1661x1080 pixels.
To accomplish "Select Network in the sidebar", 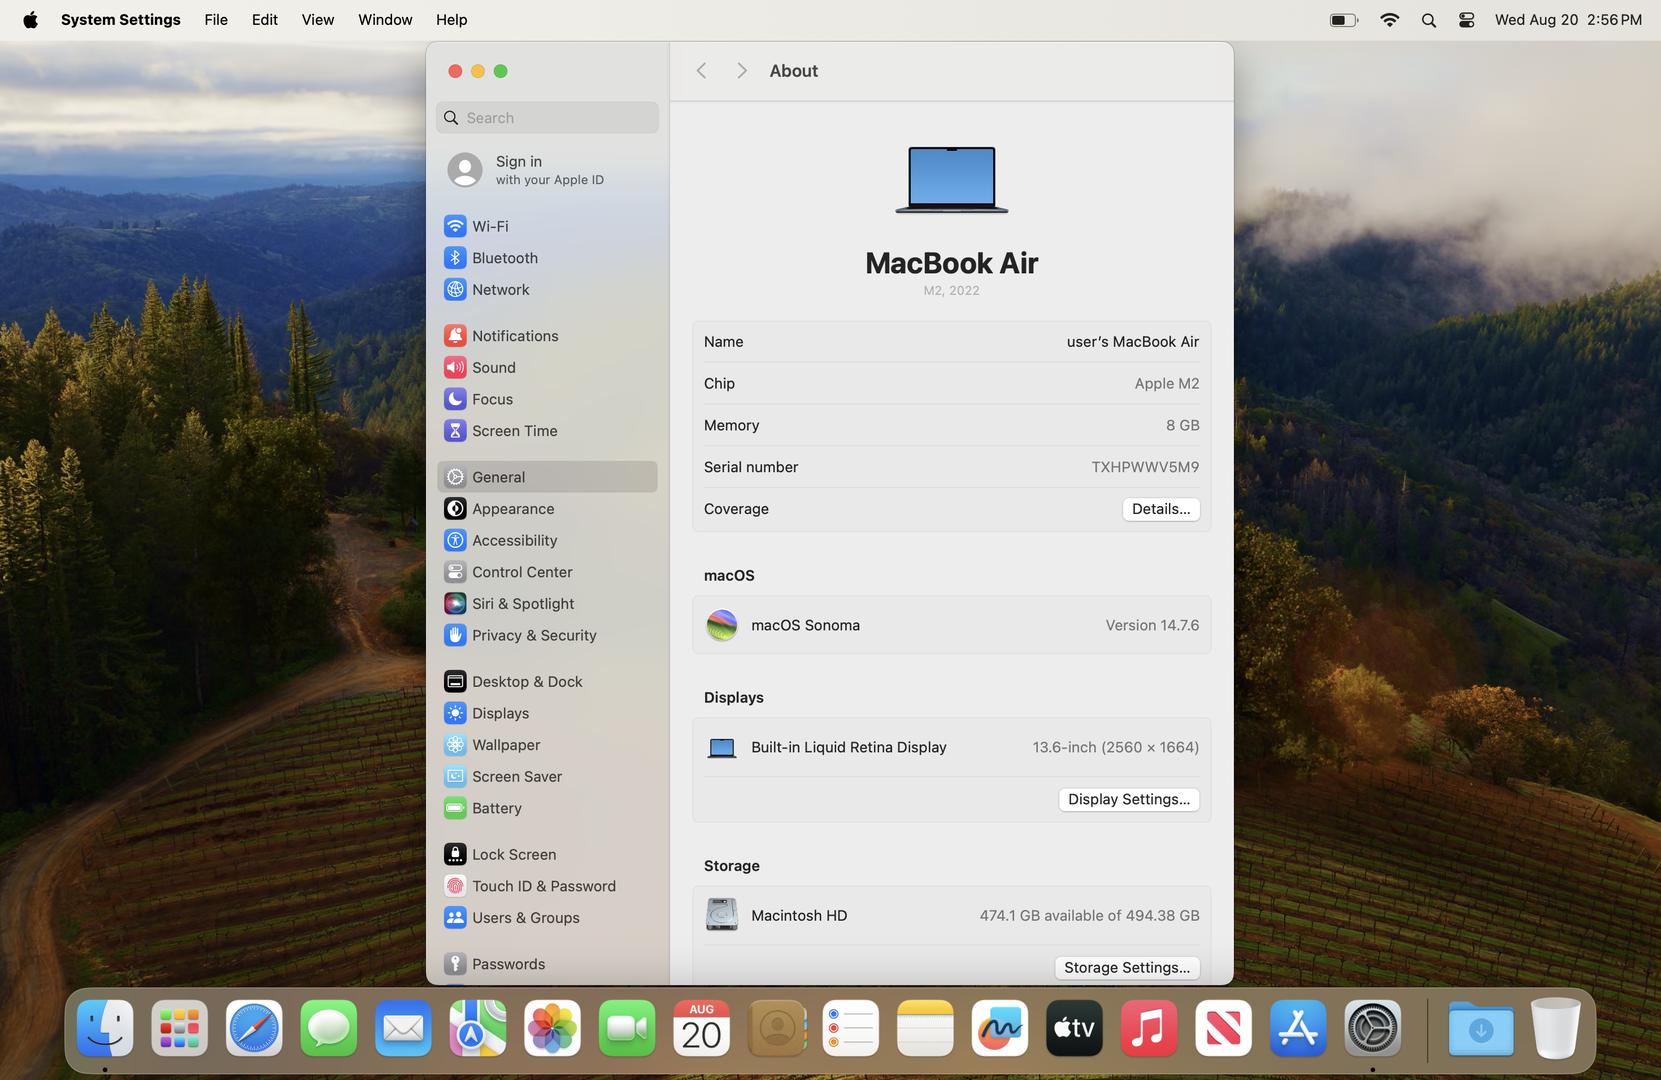I will pyautogui.click(x=546, y=290).
